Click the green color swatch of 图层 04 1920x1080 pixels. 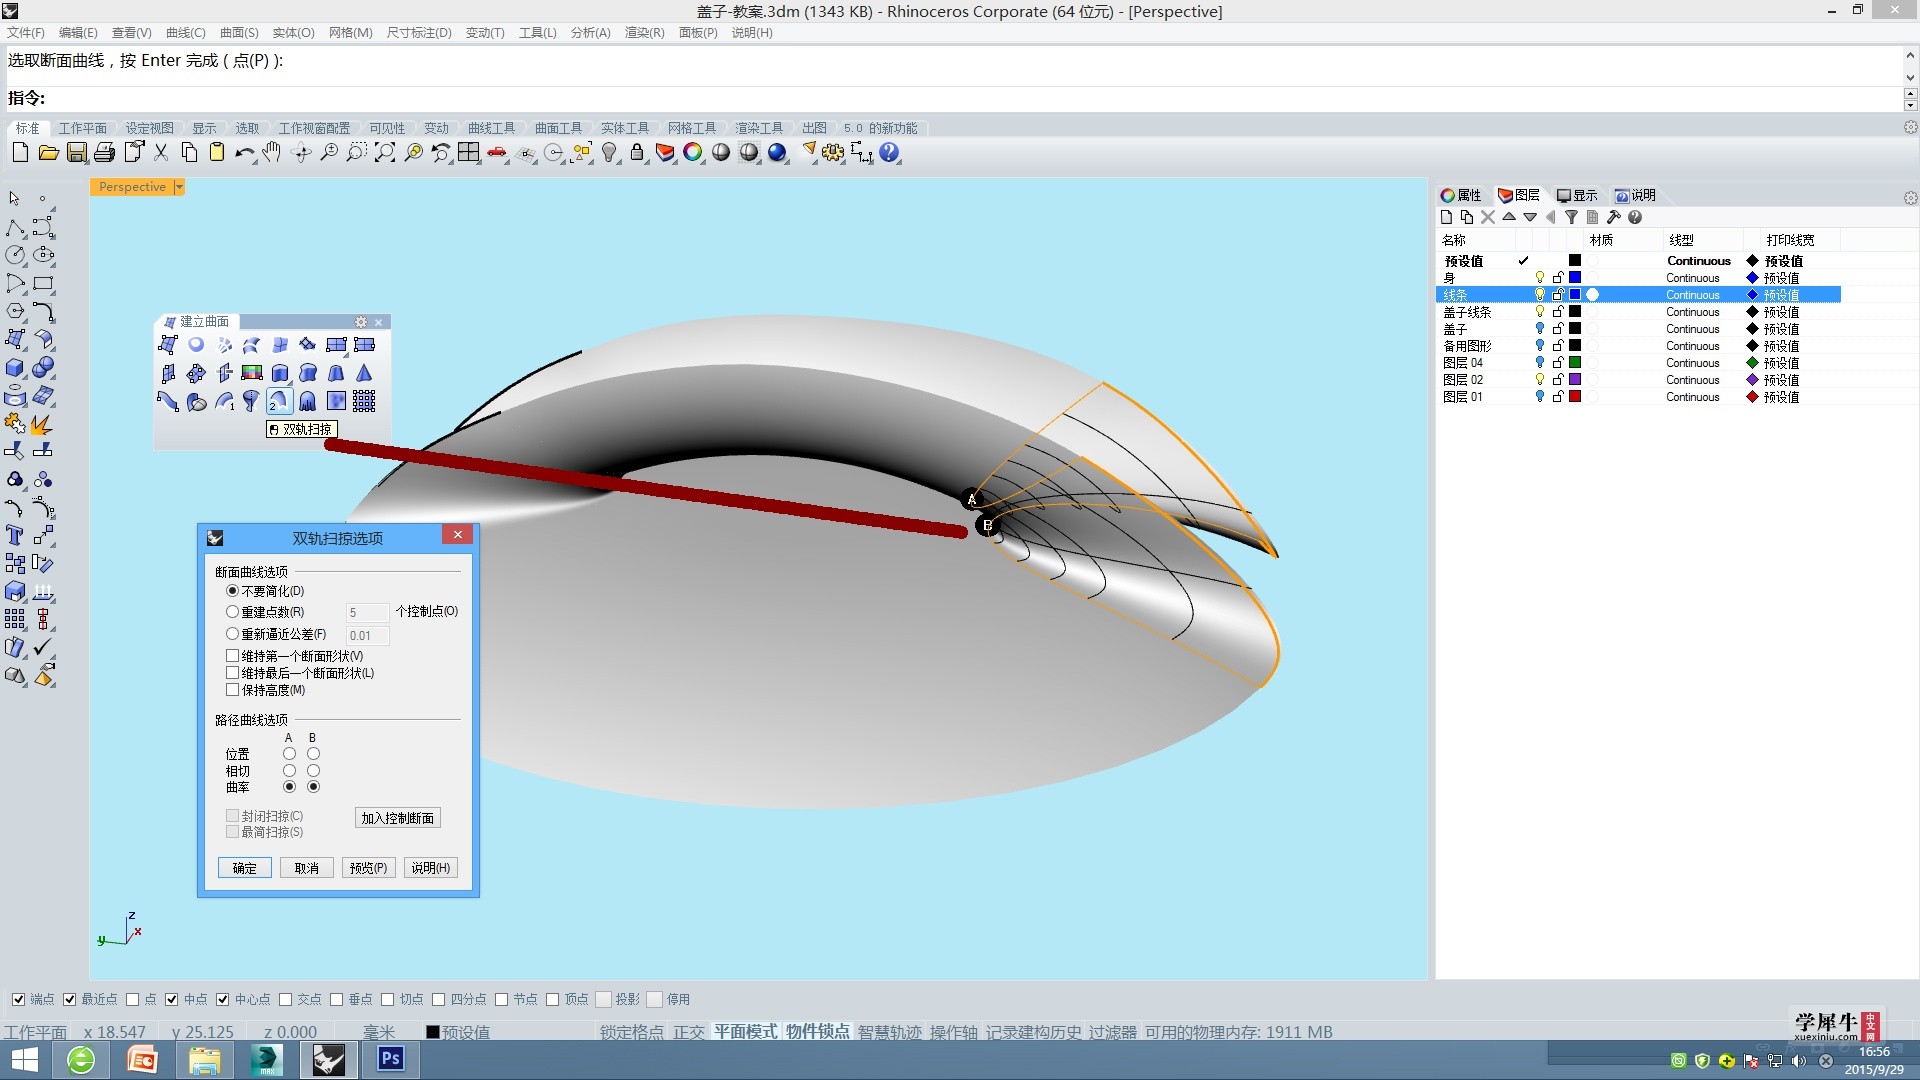click(1575, 362)
